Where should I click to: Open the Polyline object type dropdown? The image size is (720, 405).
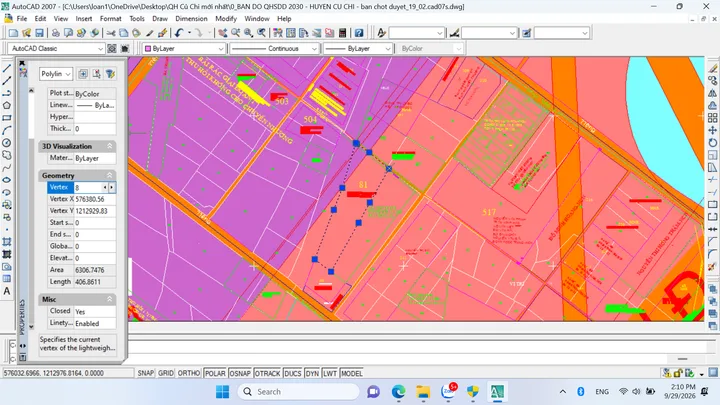point(68,73)
